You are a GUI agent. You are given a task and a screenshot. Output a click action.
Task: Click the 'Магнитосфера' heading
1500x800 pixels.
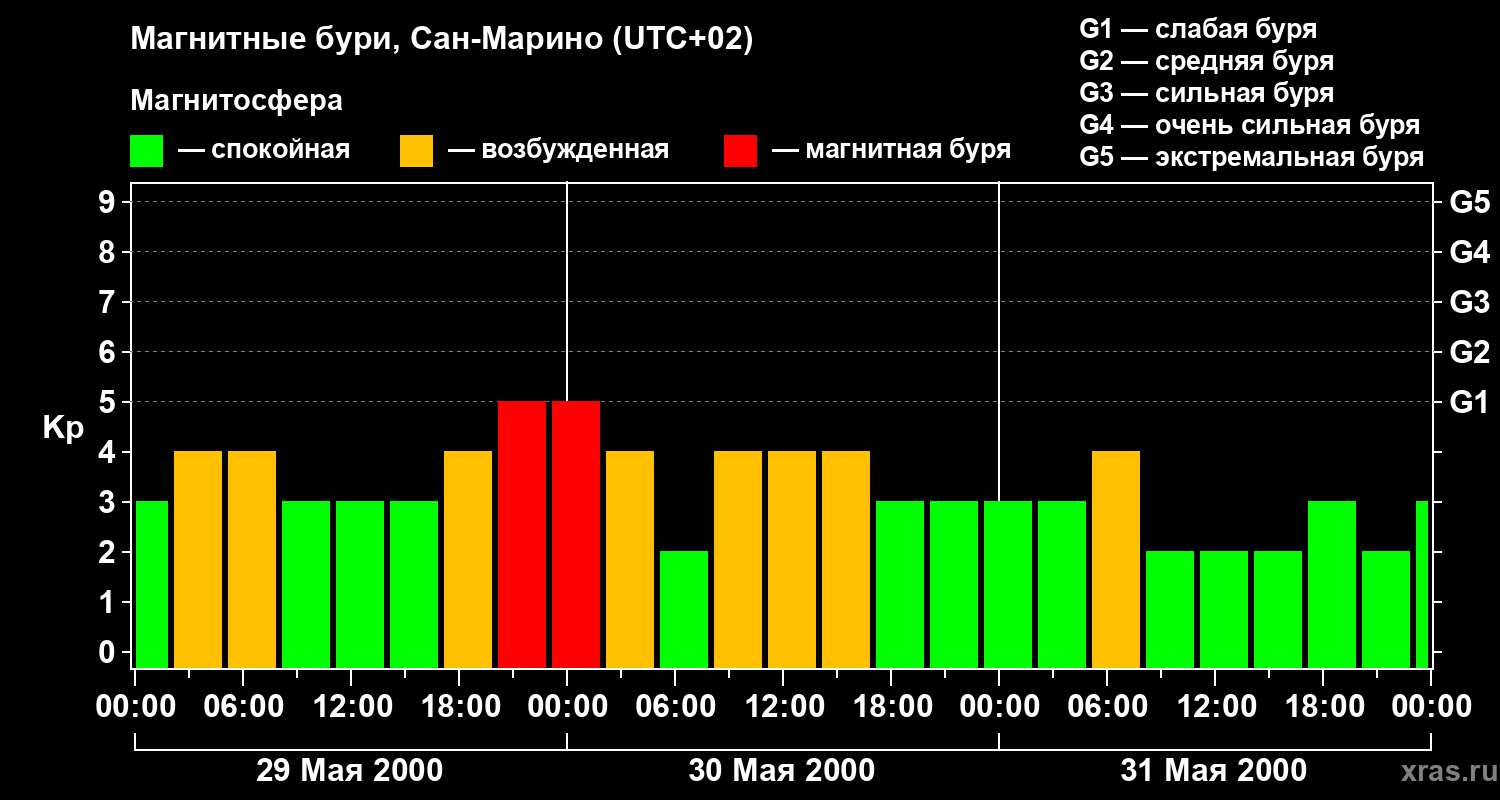click(x=236, y=101)
